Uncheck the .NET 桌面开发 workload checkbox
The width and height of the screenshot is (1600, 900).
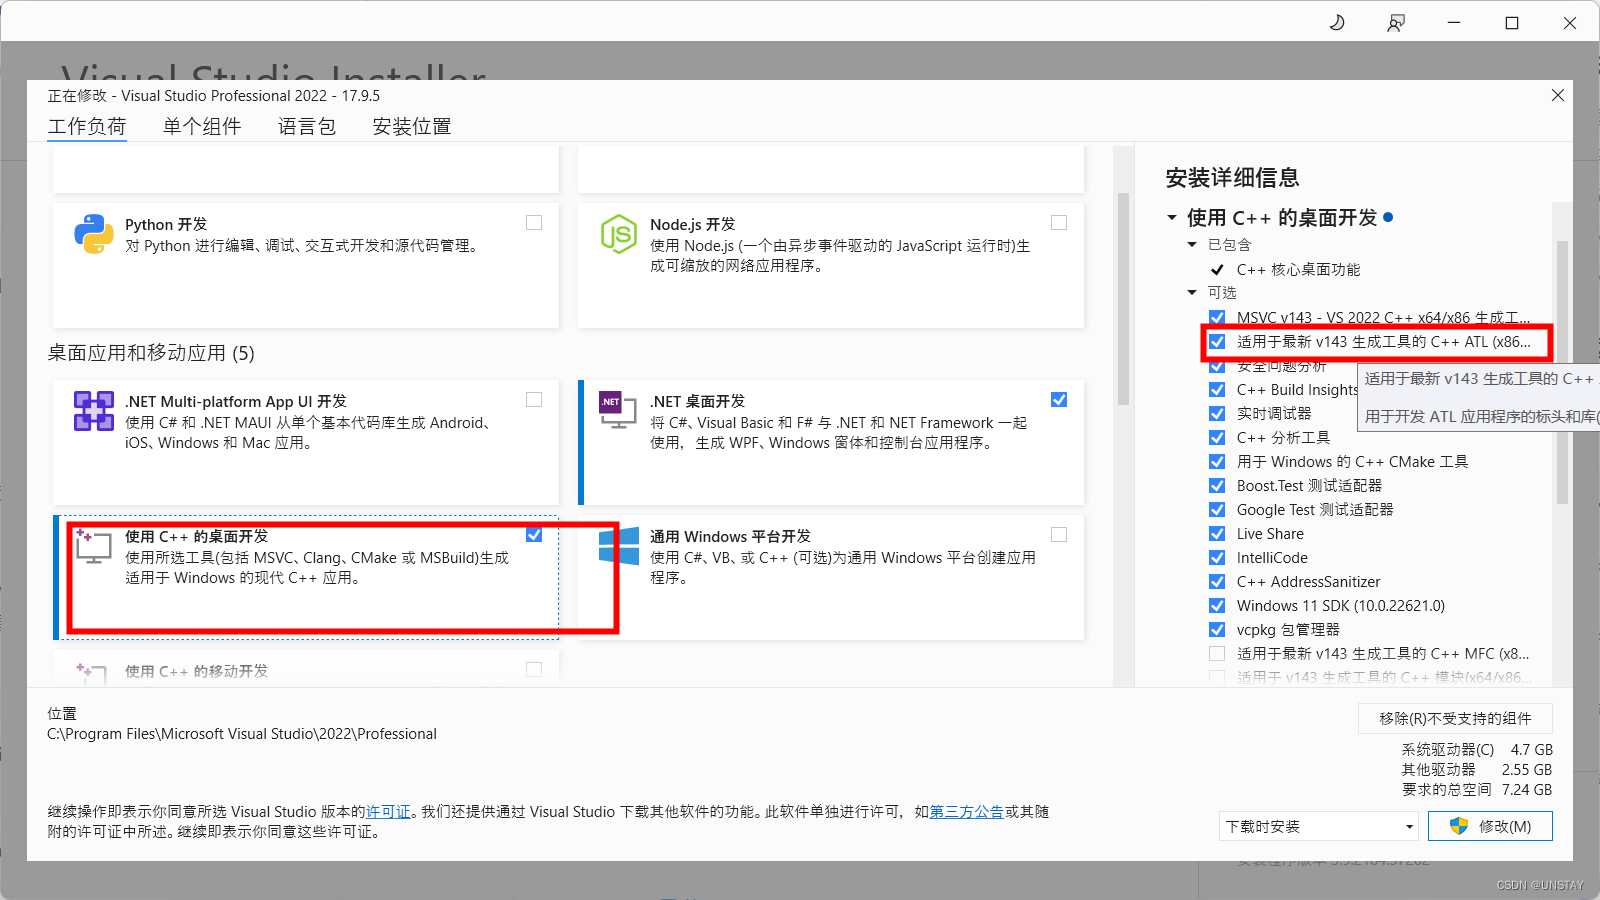pos(1059,399)
